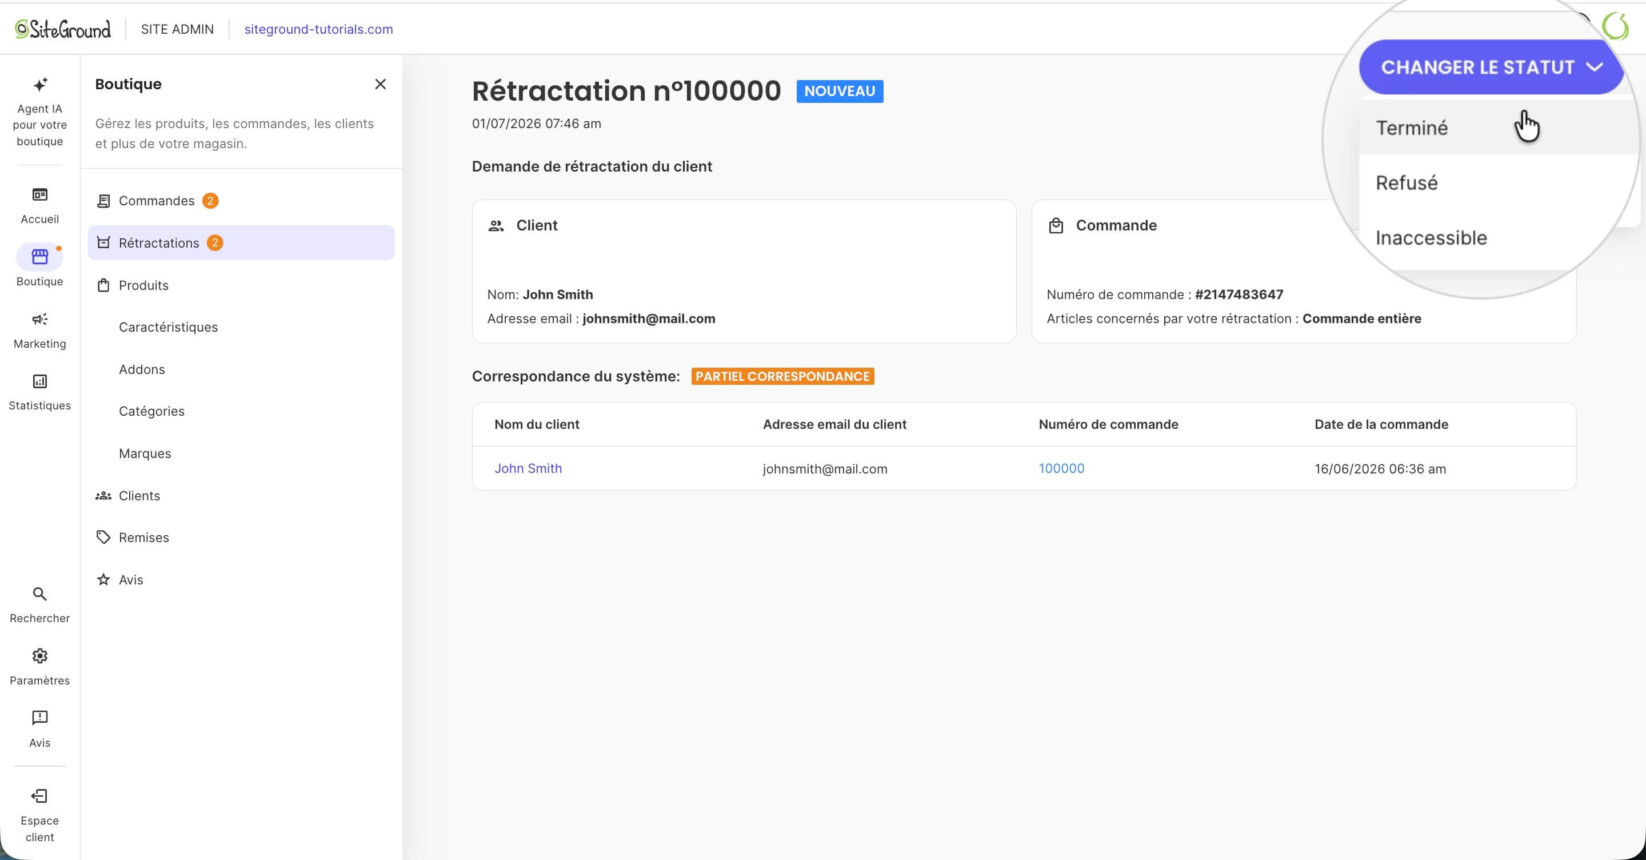Click the order number #2147483647

pos(1239,294)
